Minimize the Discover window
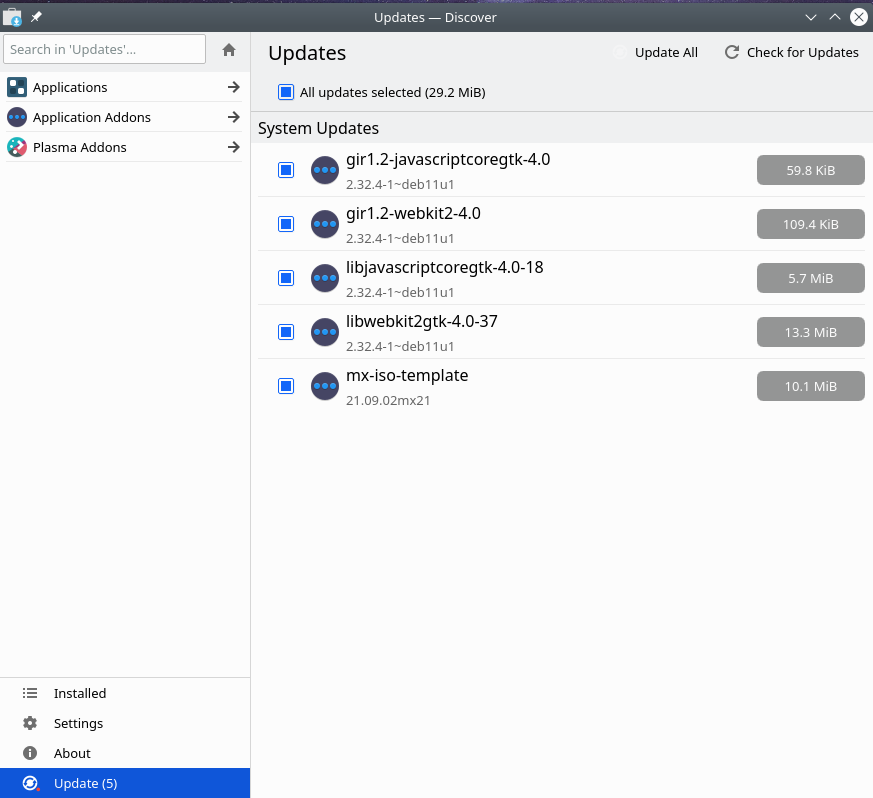873x798 pixels. [x=811, y=17]
